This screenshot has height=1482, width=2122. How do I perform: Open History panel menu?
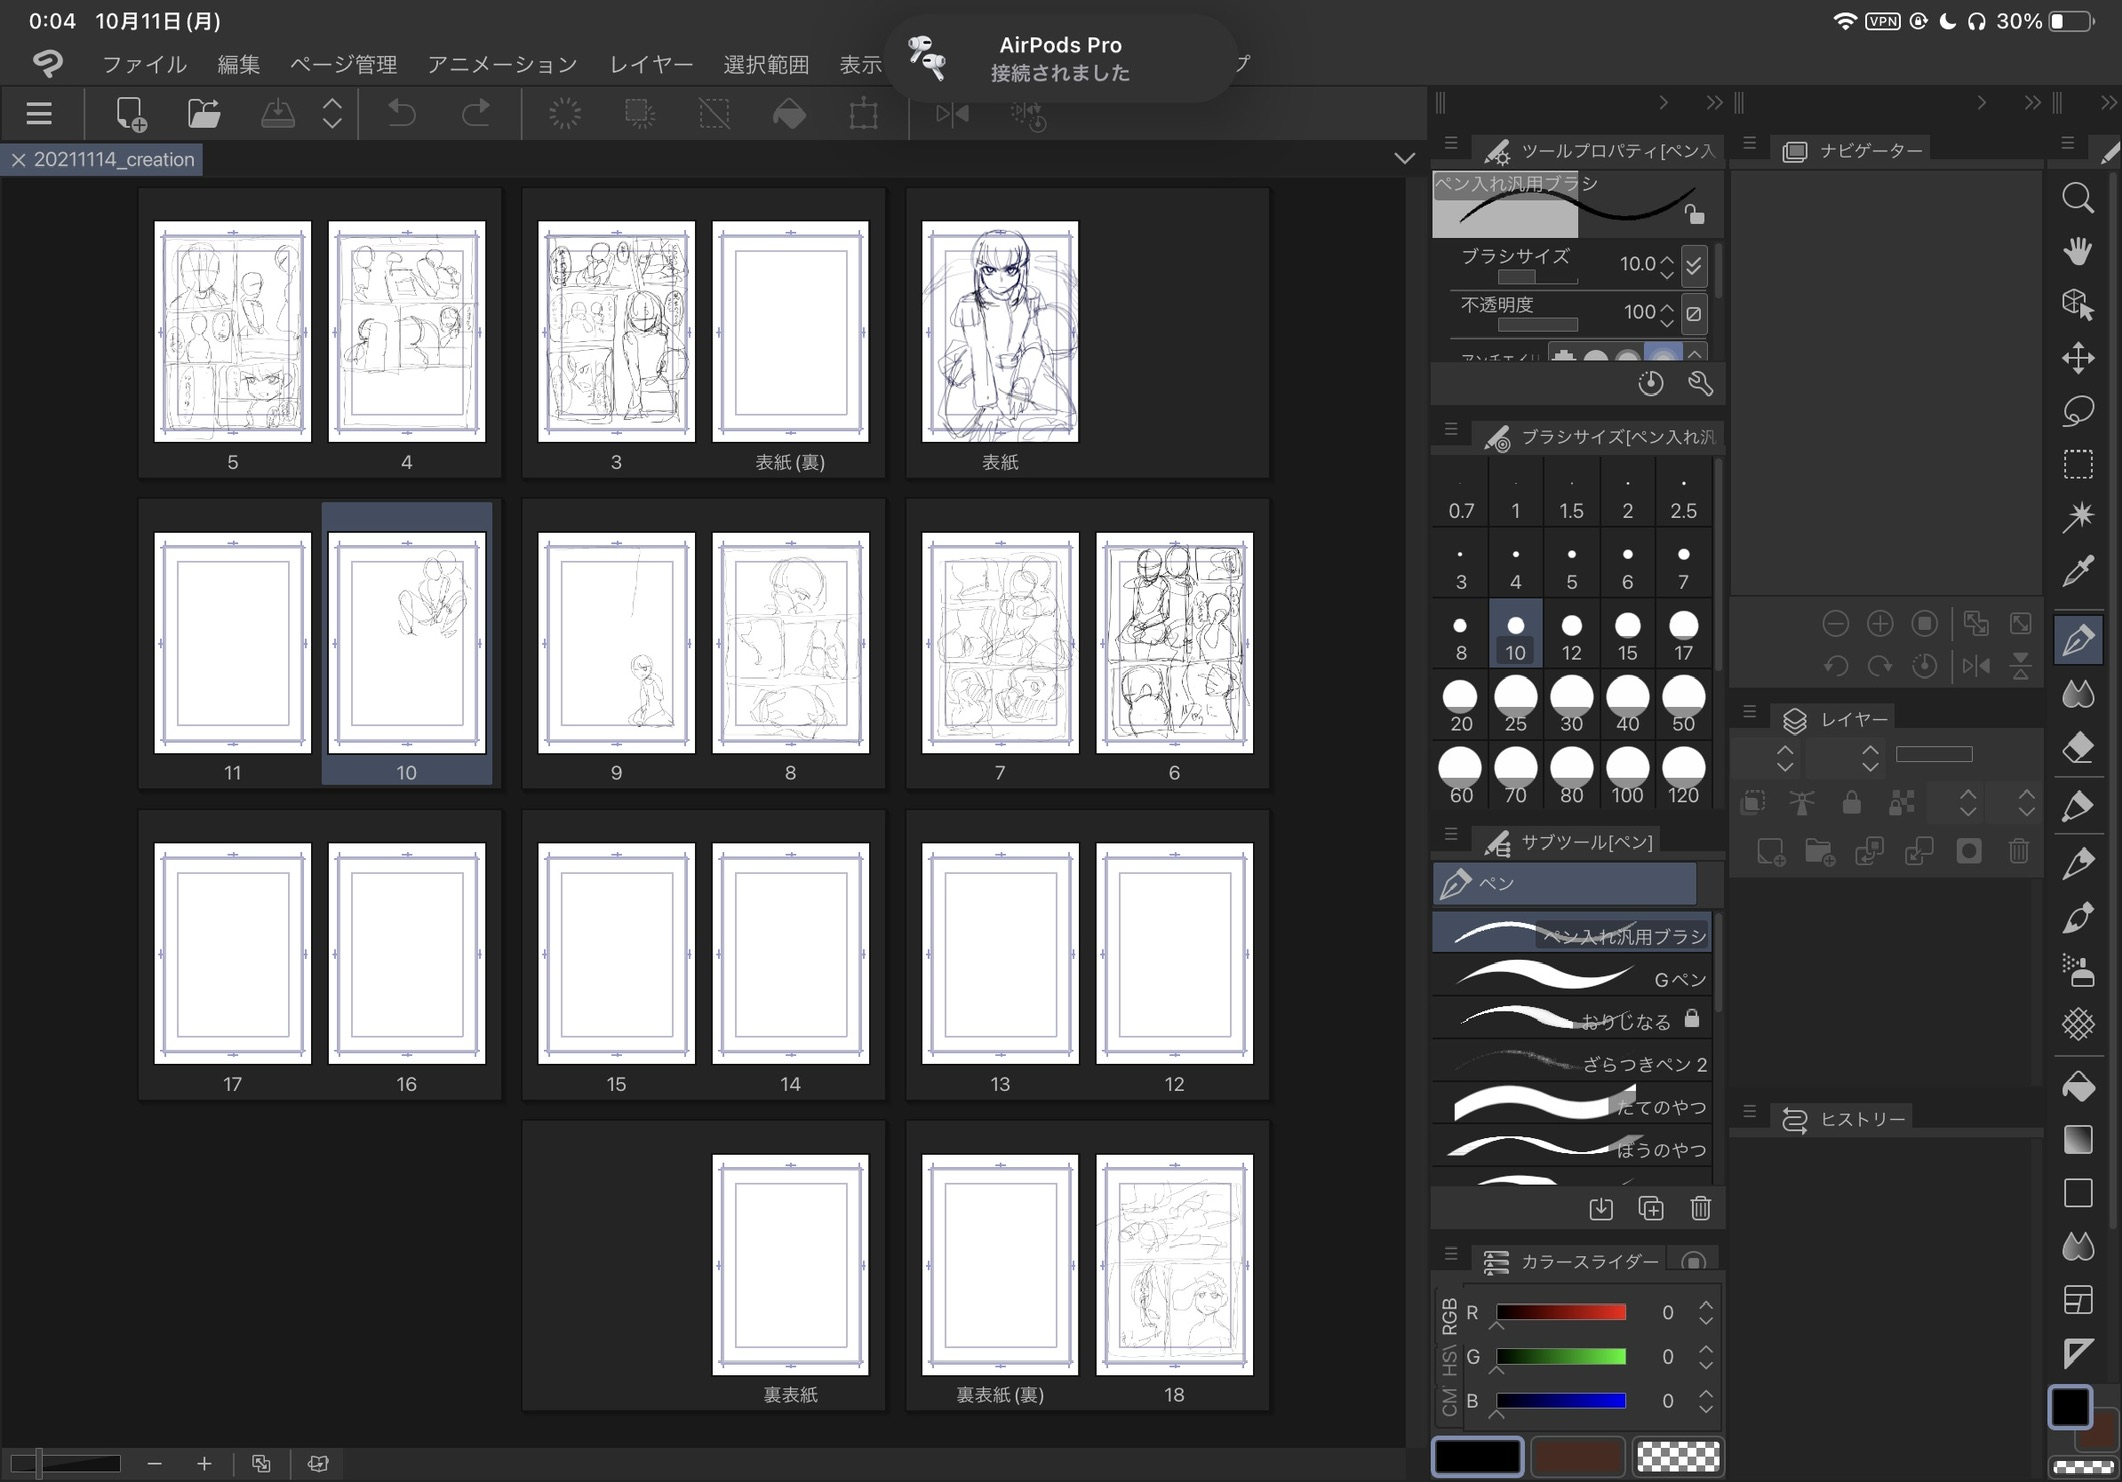(x=1749, y=1111)
